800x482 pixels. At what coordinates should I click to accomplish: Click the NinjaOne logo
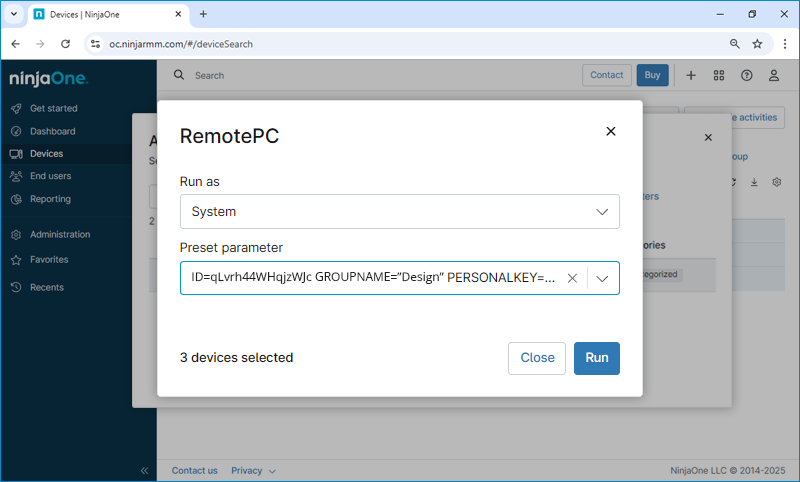coord(48,78)
